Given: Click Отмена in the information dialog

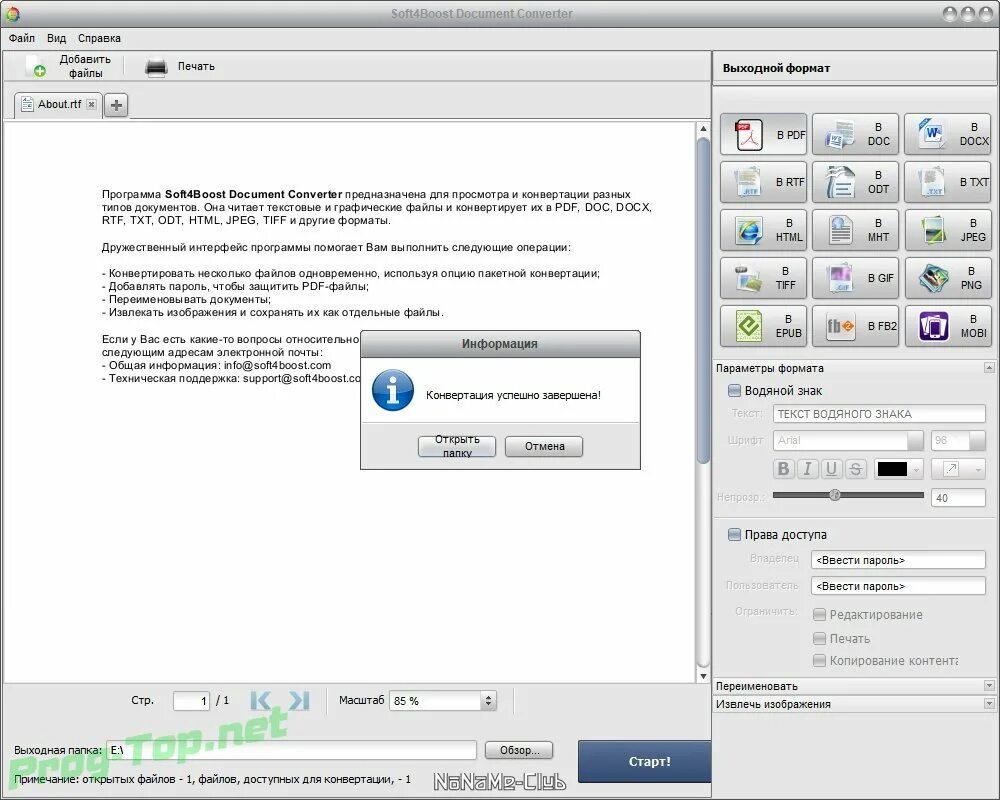Looking at the screenshot, I should click(x=544, y=447).
